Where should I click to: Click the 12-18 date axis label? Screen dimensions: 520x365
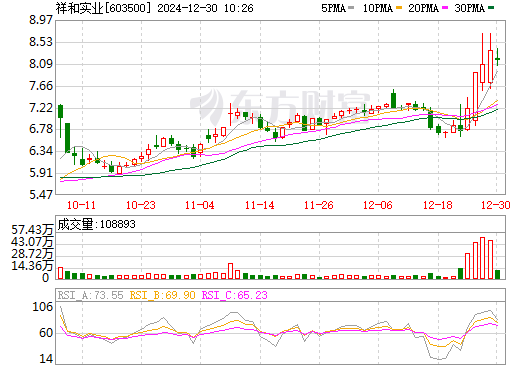(438, 205)
